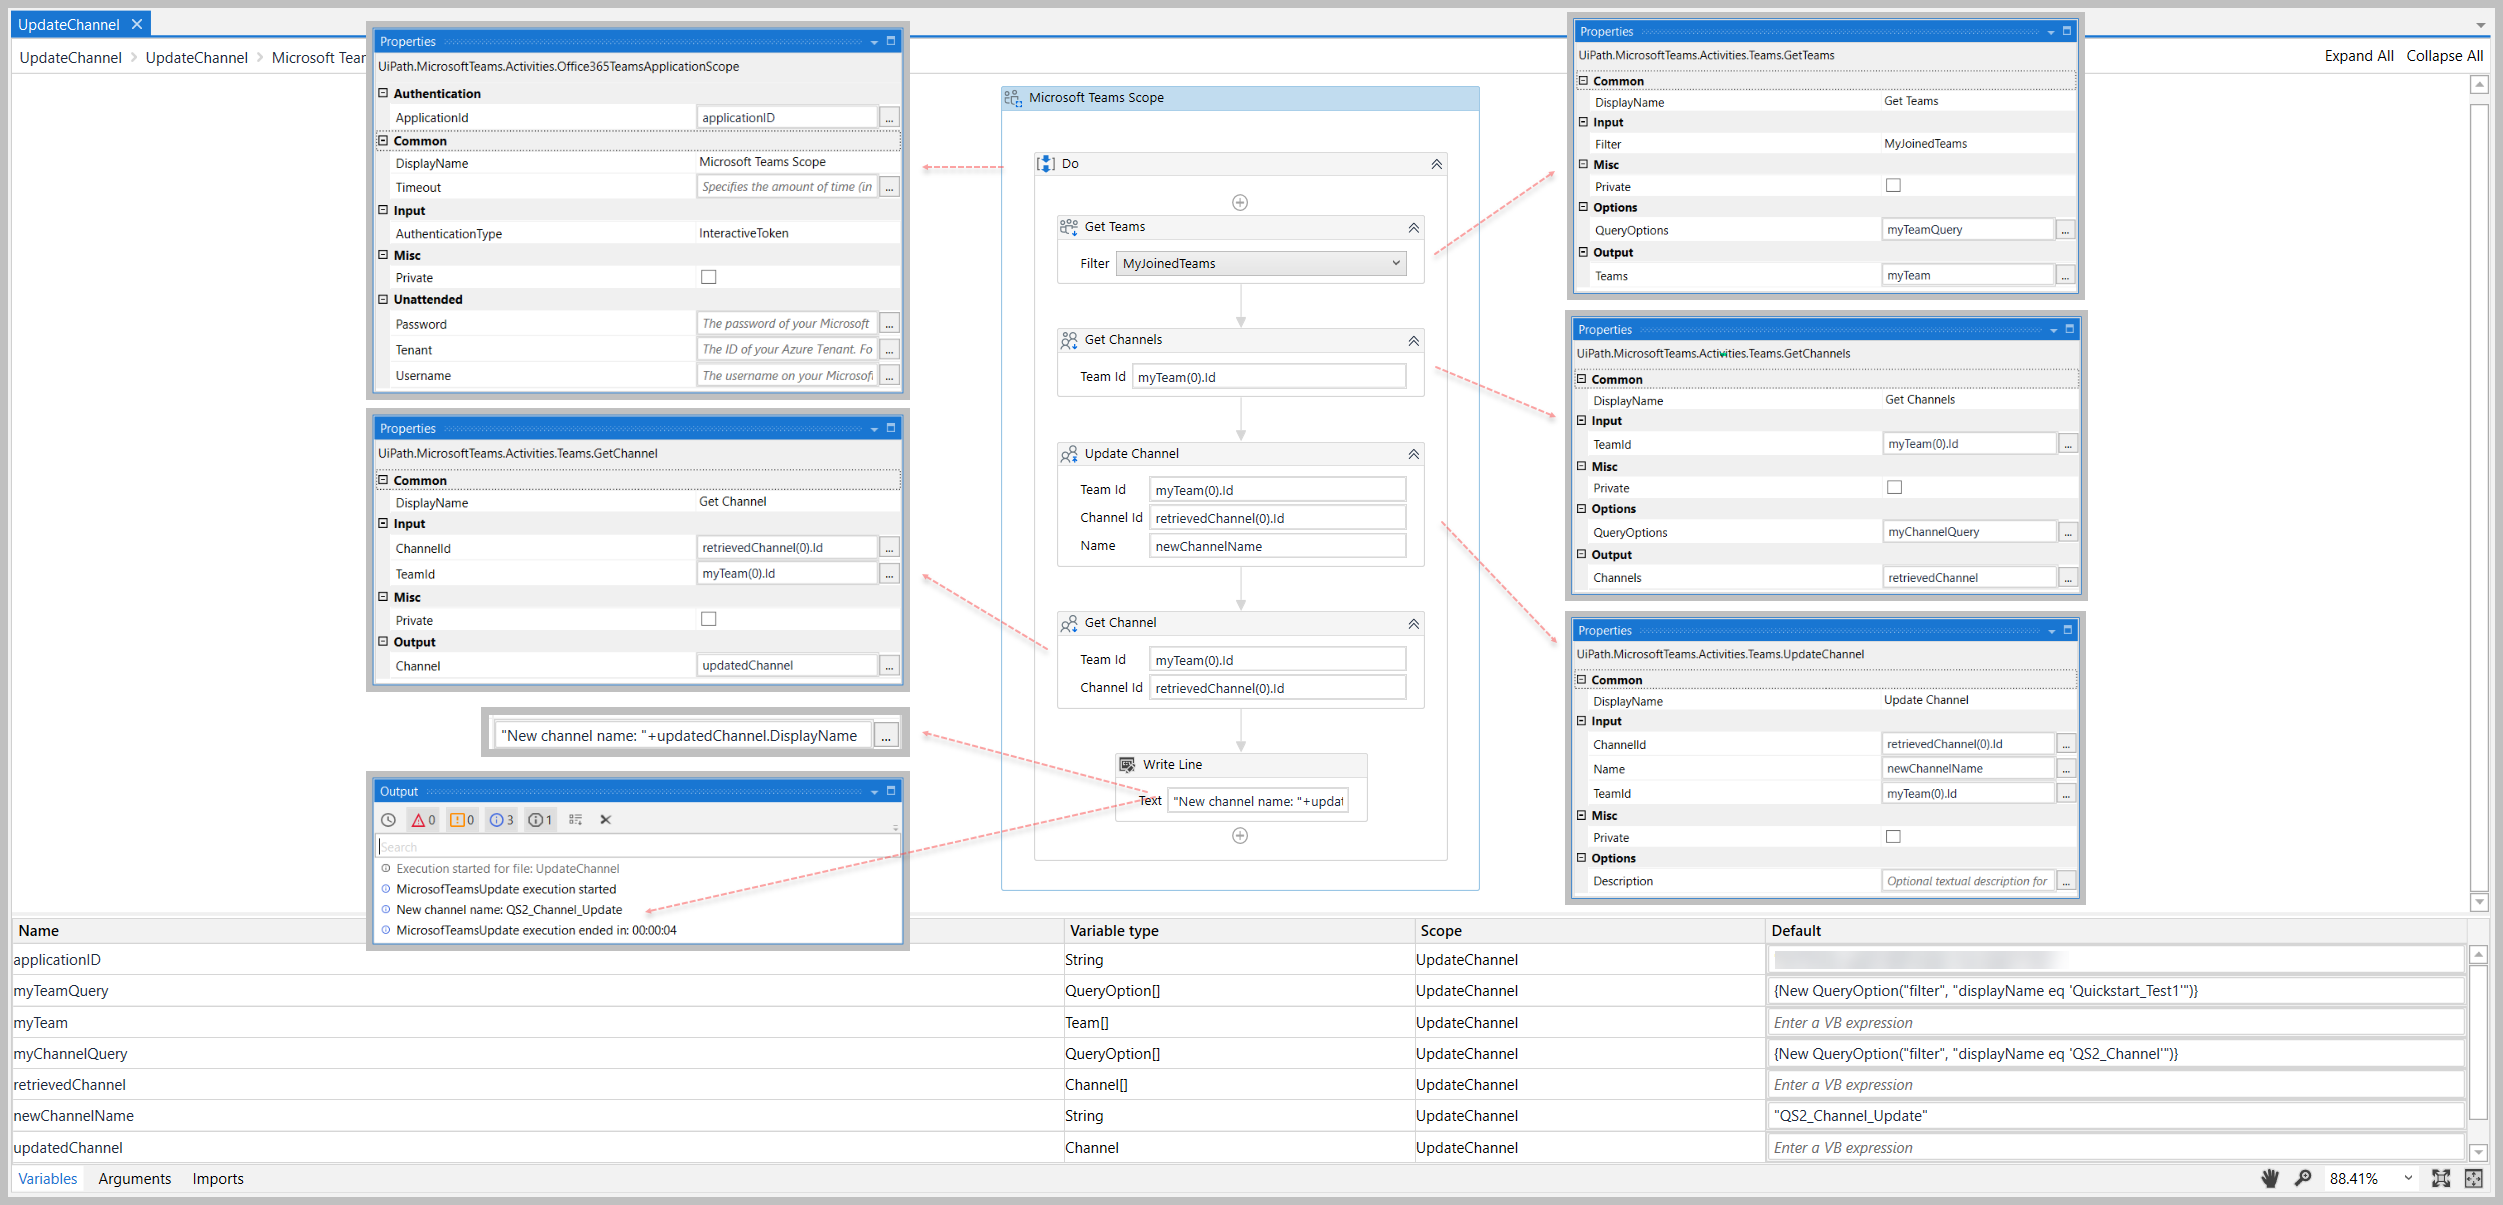Open expression editor for Timeout property

pyautogui.click(x=889, y=187)
